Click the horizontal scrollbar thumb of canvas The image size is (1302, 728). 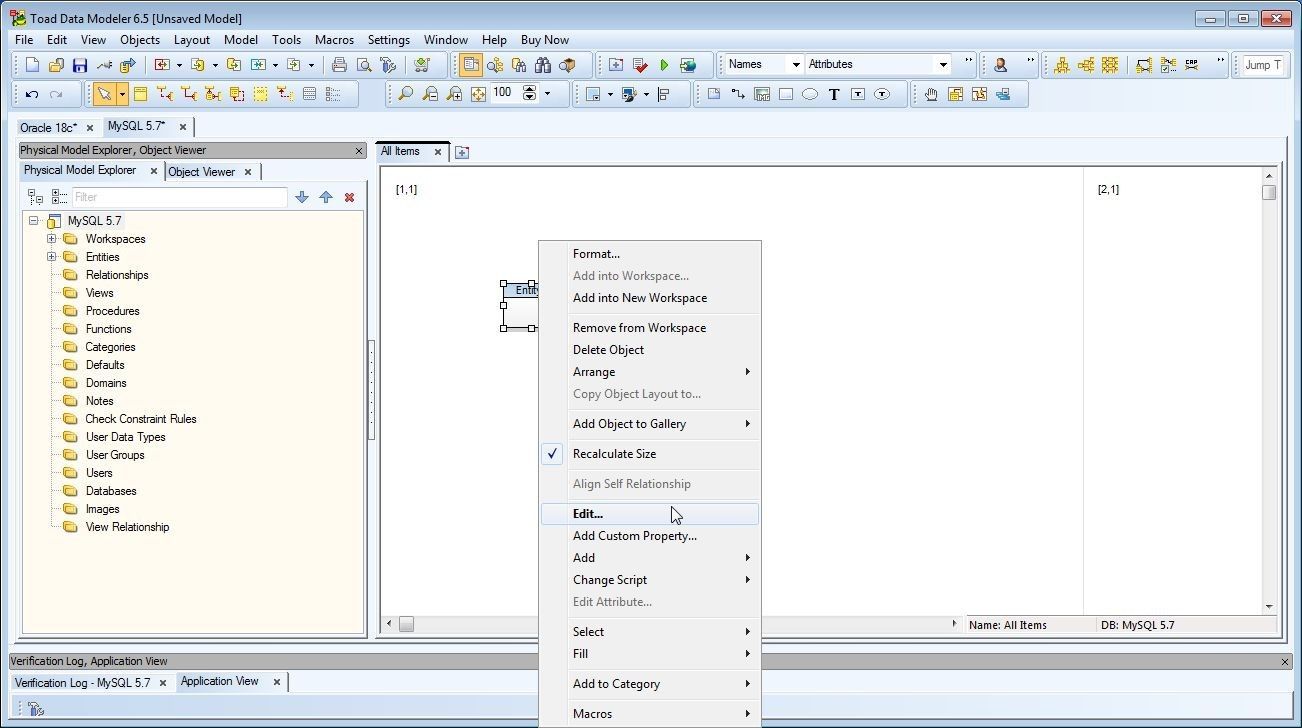406,624
